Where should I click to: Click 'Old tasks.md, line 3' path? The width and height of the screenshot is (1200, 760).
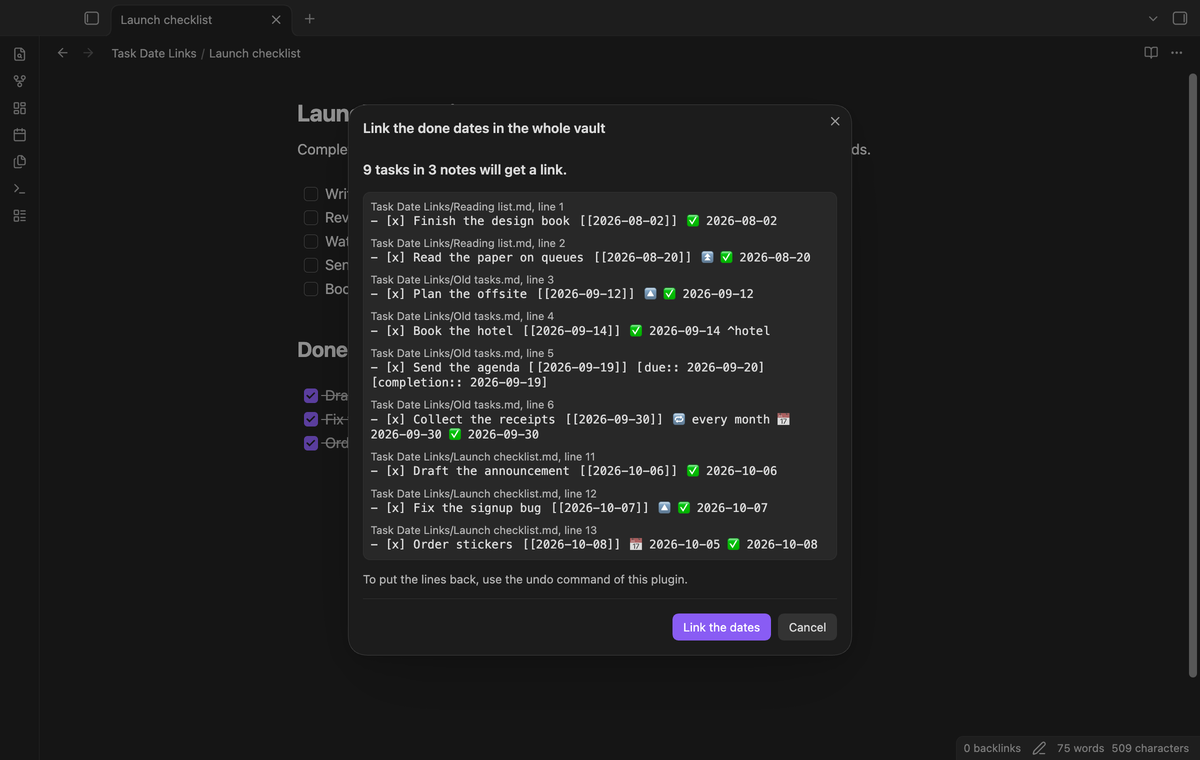(x=462, y=280)
